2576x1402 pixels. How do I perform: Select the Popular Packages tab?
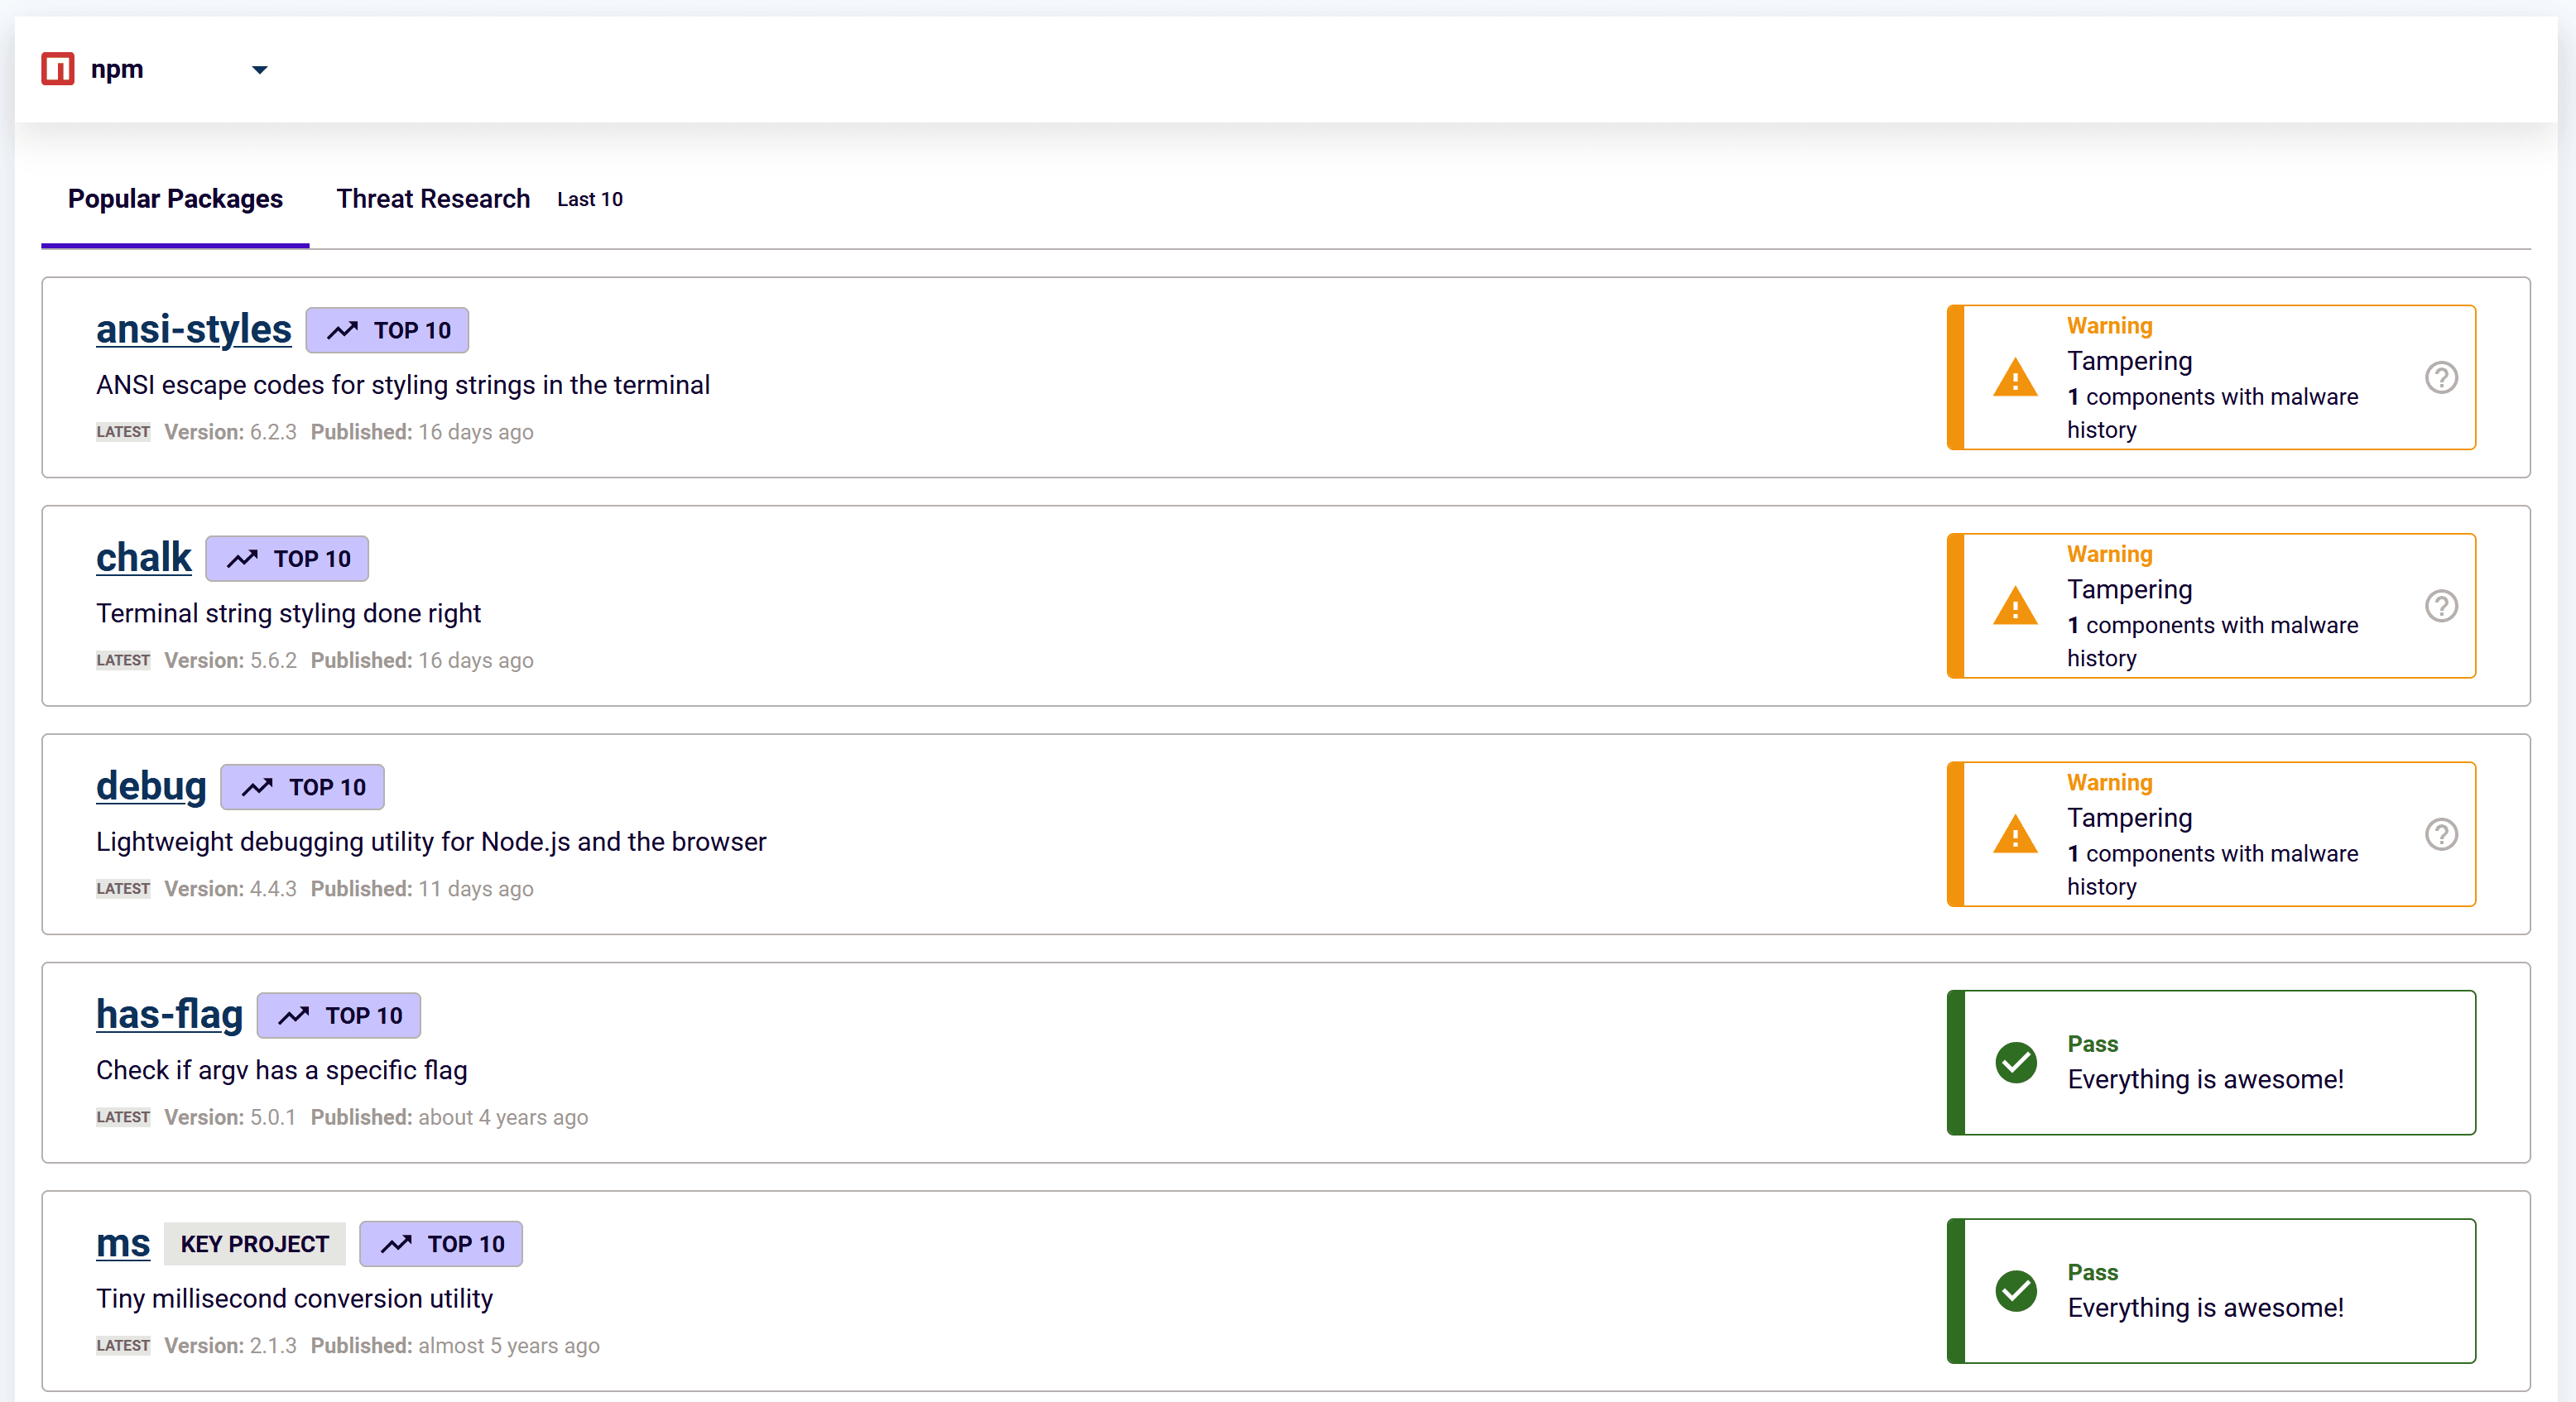tap(175, 198)
